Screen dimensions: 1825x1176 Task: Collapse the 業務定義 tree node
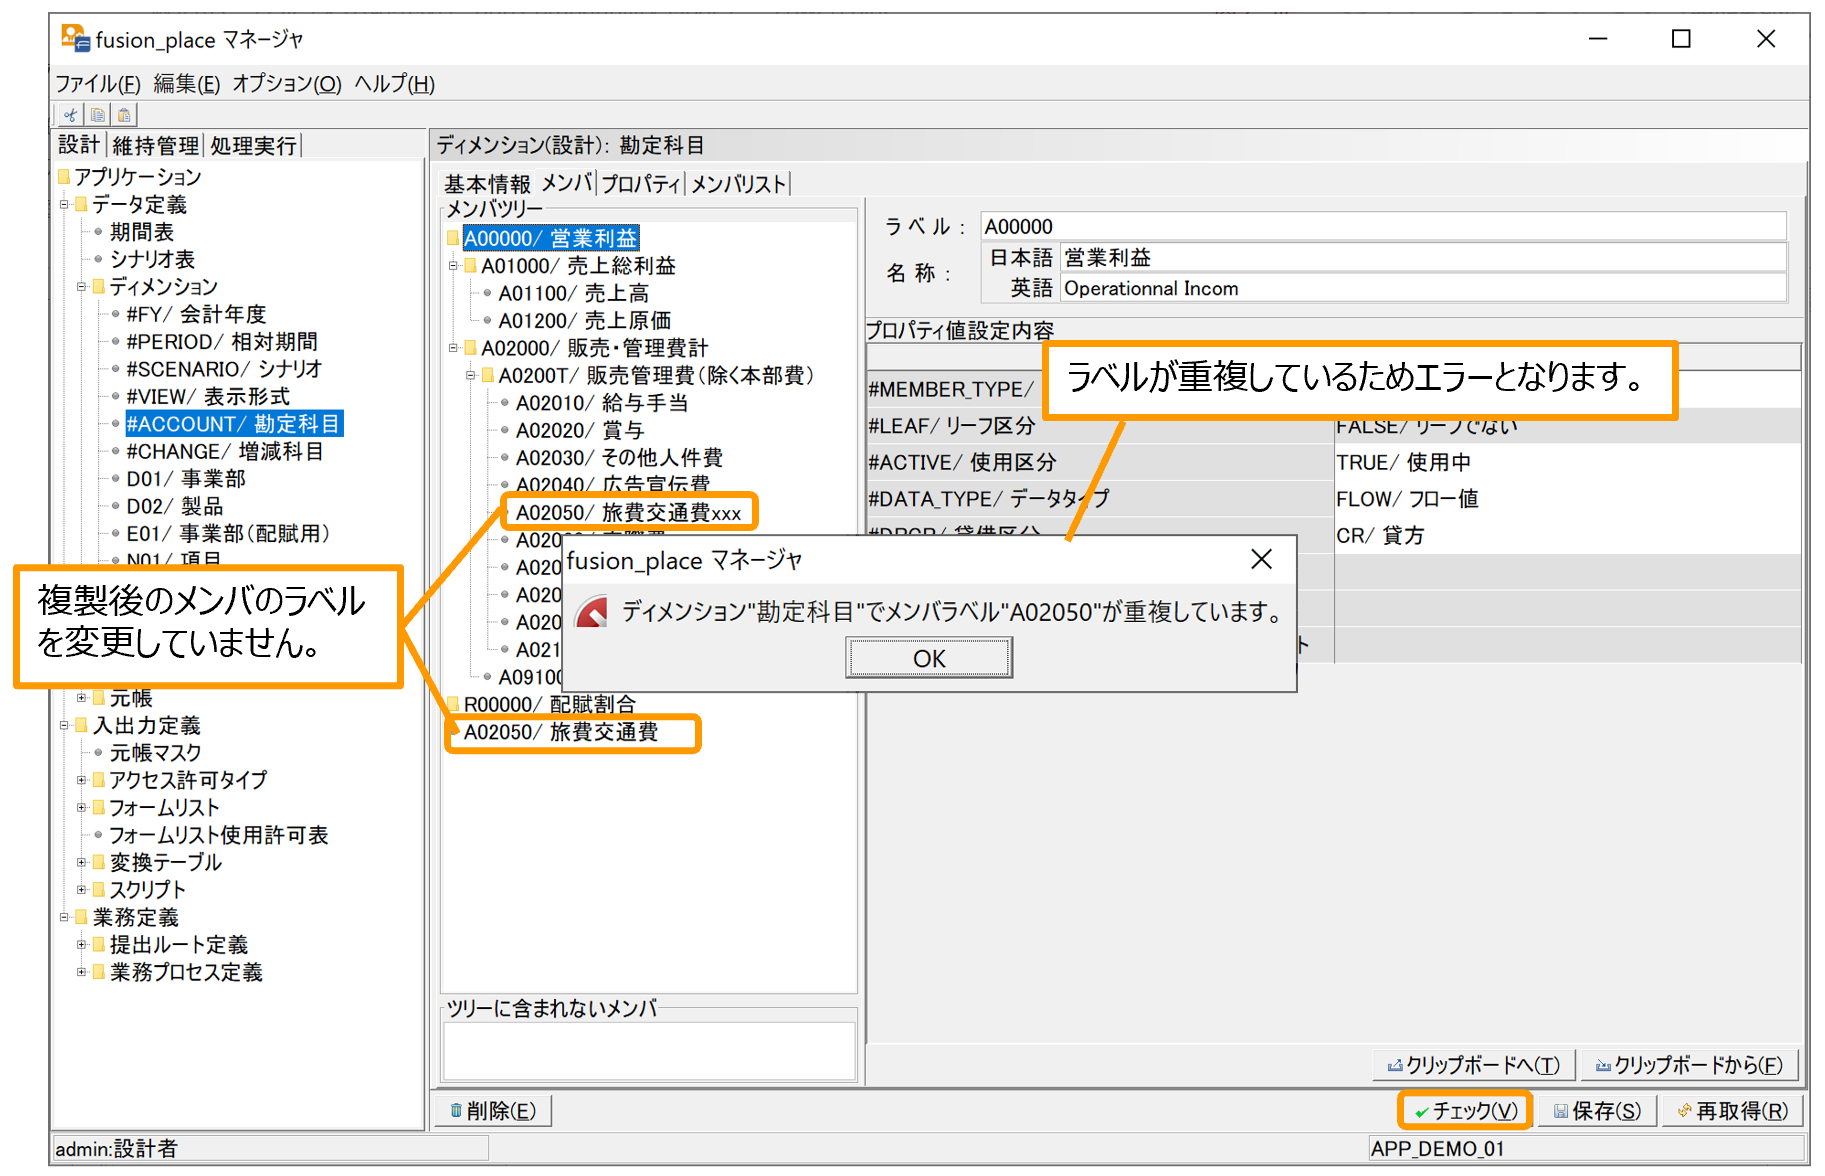coord(64,917)
